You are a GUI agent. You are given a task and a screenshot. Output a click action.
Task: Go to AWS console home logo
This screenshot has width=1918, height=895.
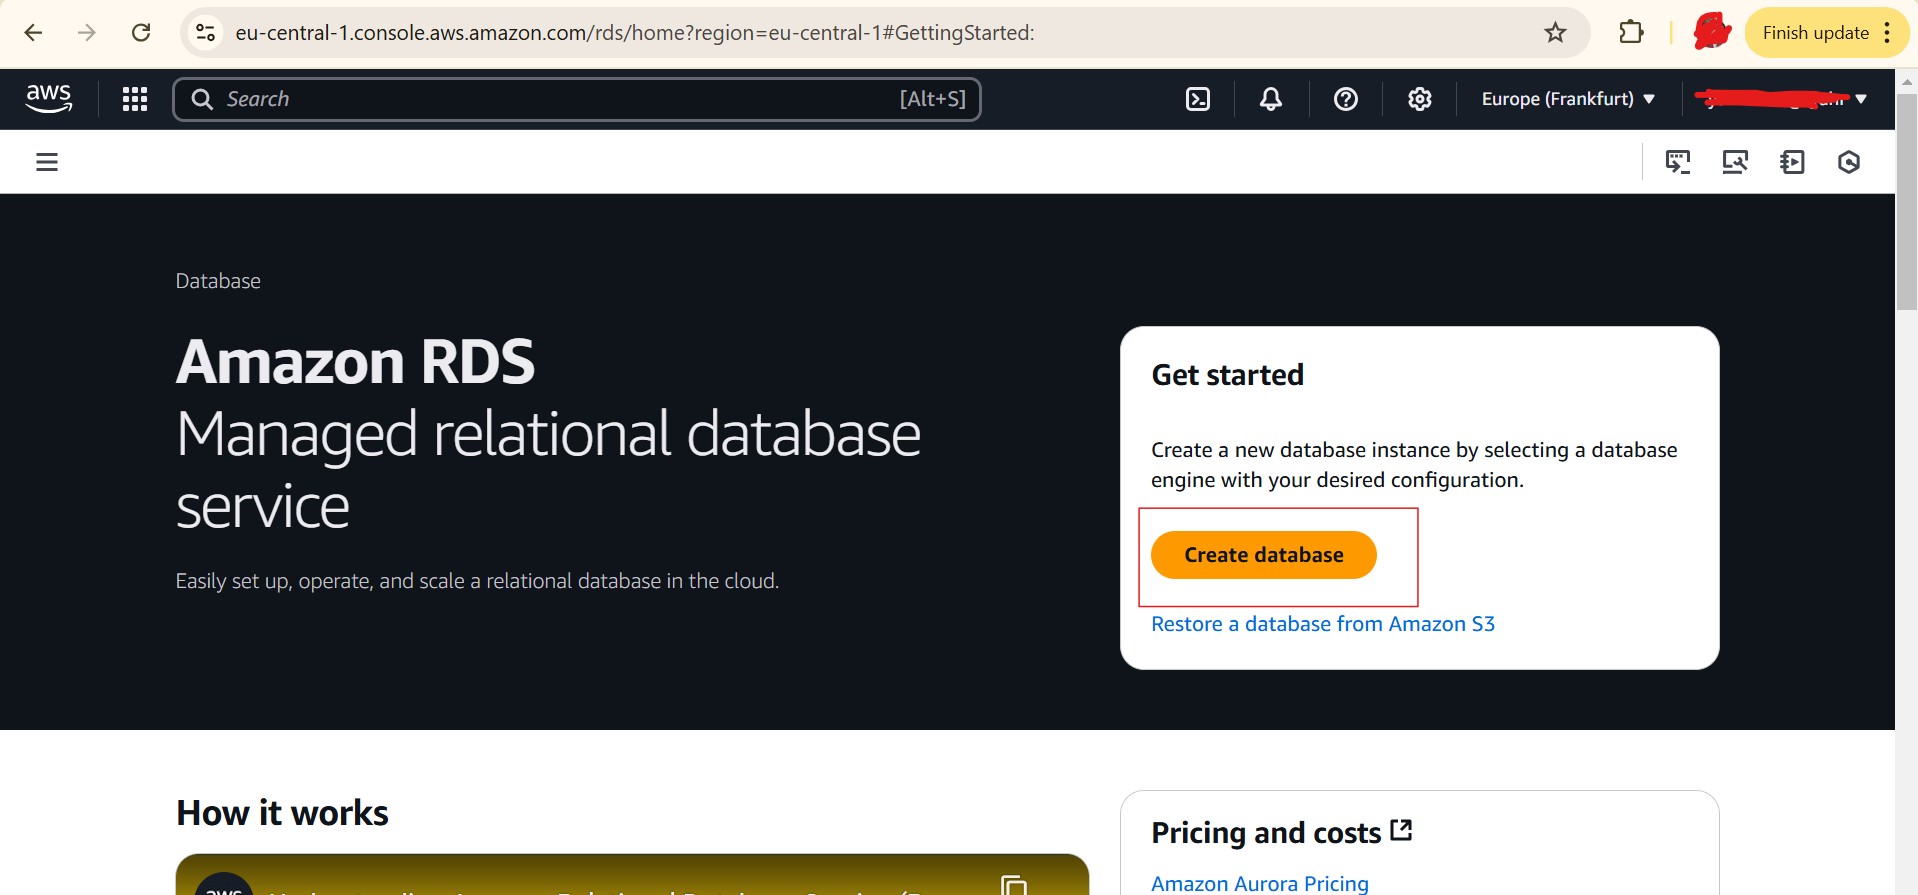[x=48, y=98]
